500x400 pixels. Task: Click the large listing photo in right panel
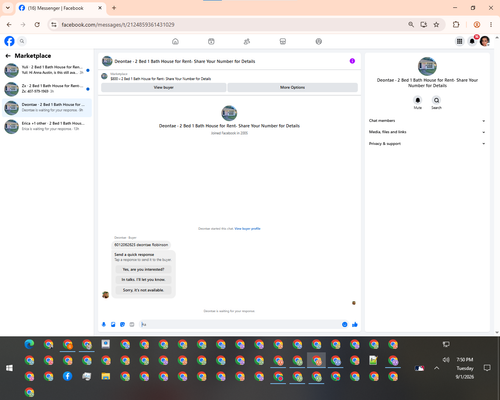tap(427, 66)
